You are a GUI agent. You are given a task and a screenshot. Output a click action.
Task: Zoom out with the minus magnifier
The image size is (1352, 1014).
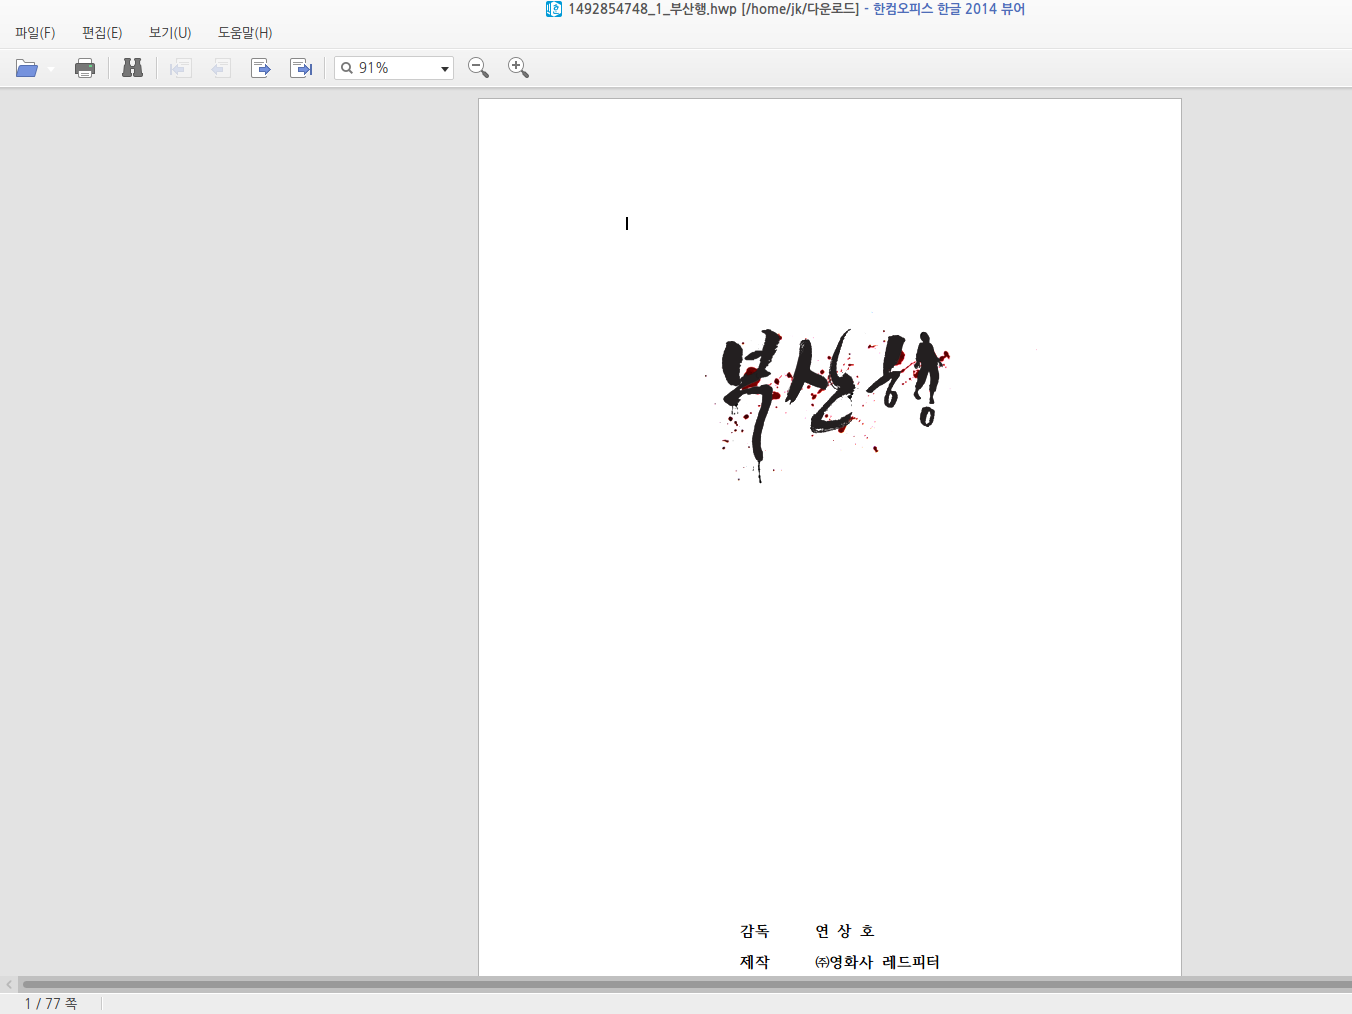[x=479, y=68]
